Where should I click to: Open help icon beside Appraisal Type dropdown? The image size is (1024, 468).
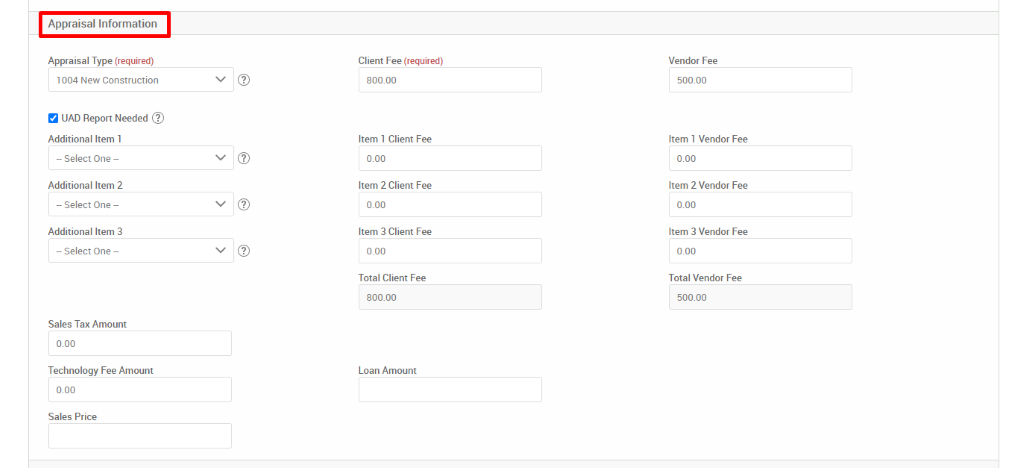[x=244, y=80]
